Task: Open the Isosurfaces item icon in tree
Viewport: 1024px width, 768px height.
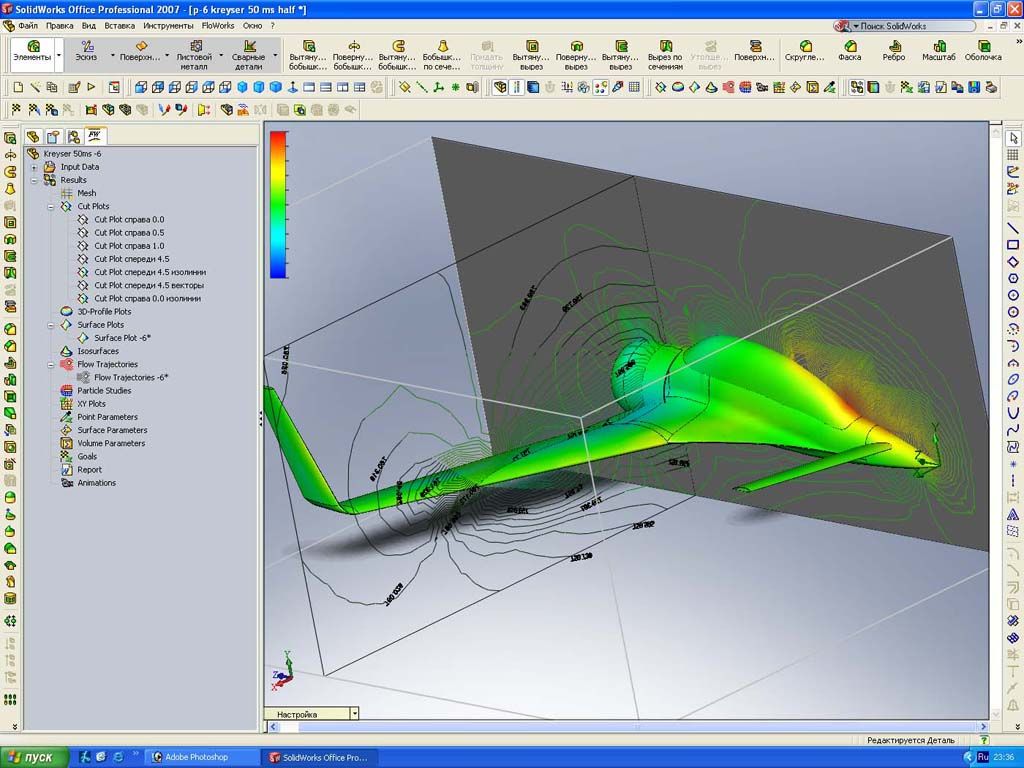Action: point(66,351)
